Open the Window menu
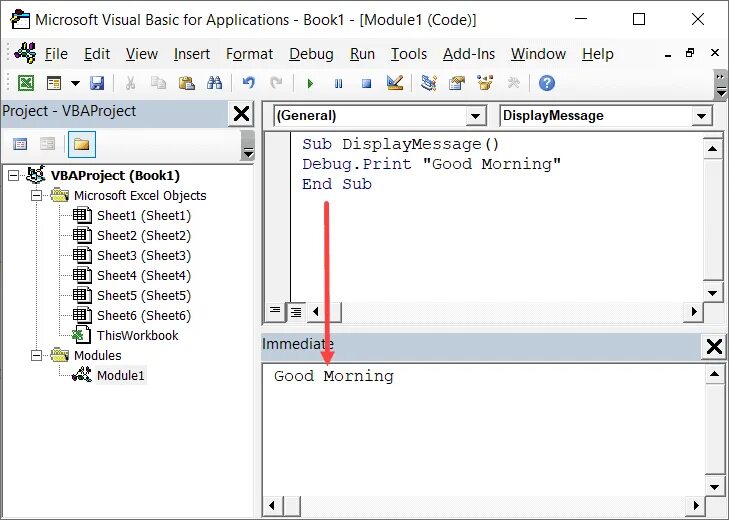The height and width of the screenshot is (520, 729). (x=538, y=54)
